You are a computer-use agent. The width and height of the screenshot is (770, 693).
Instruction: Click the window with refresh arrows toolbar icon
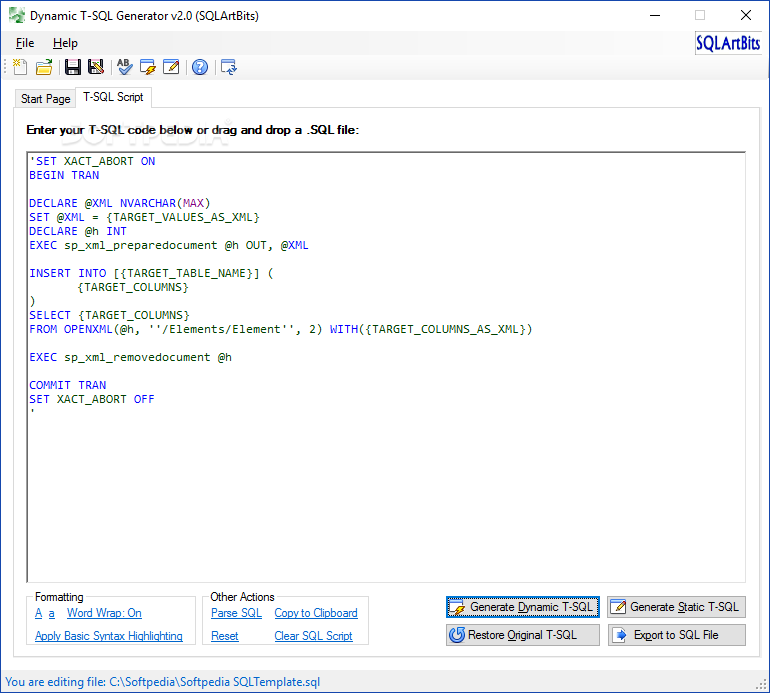[229, 67]
